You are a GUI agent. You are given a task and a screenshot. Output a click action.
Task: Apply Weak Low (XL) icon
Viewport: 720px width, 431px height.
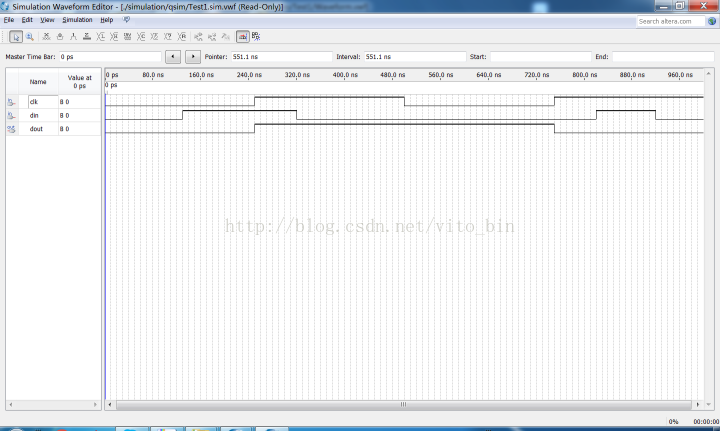pyautogui.click(x=101, y=37)
